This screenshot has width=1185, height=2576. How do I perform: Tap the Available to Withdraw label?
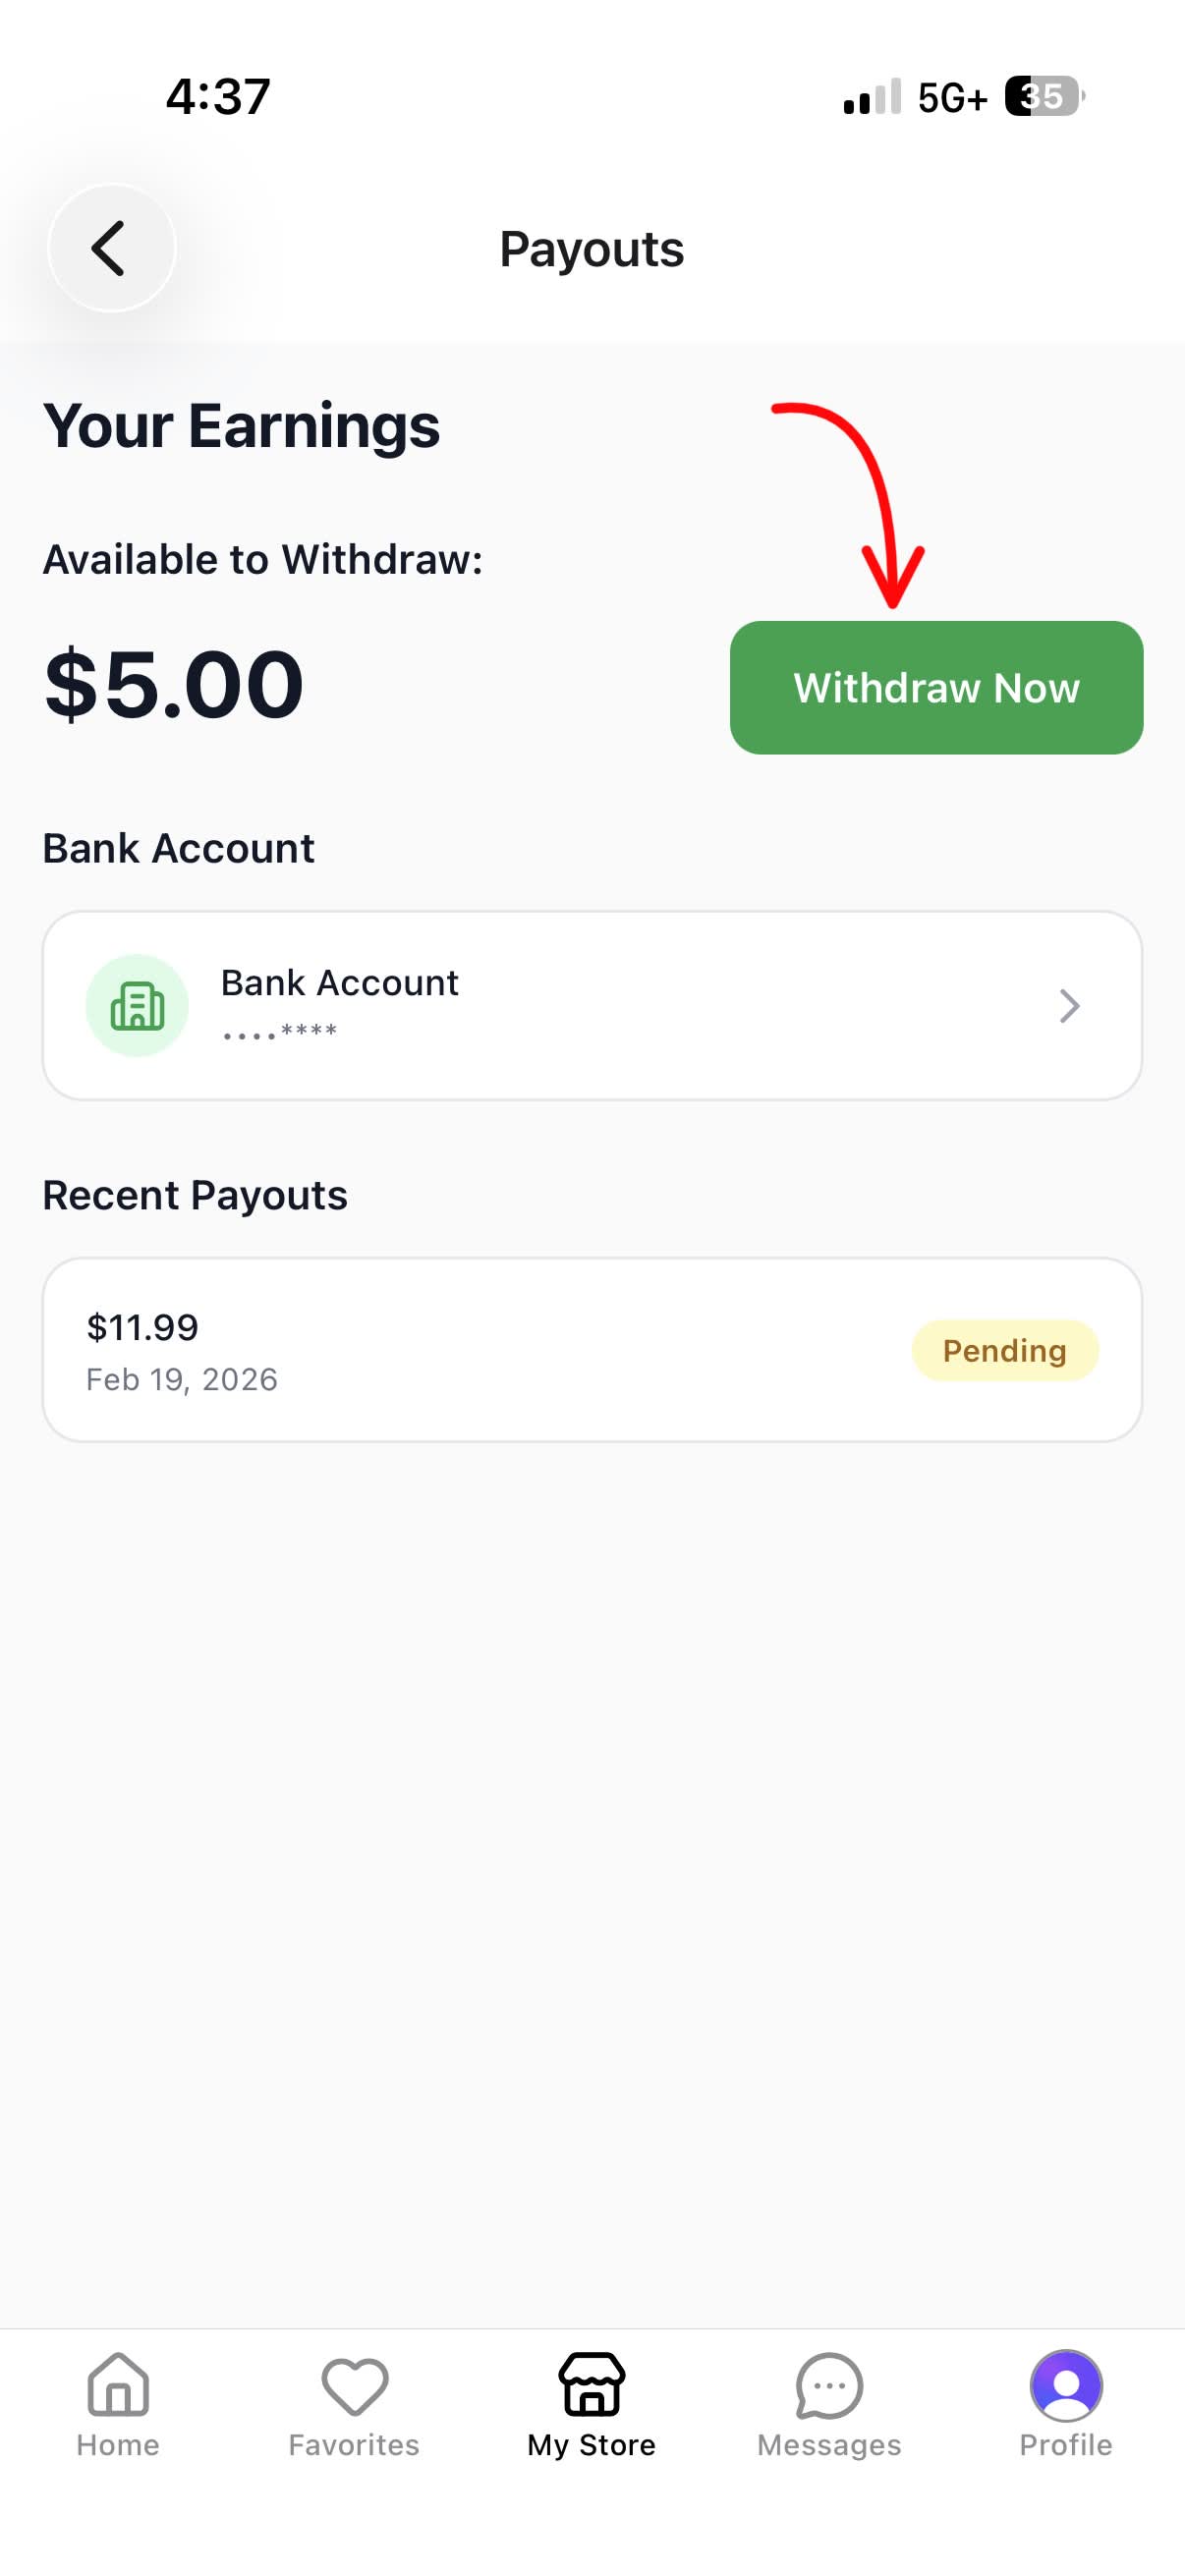point(263,558)
